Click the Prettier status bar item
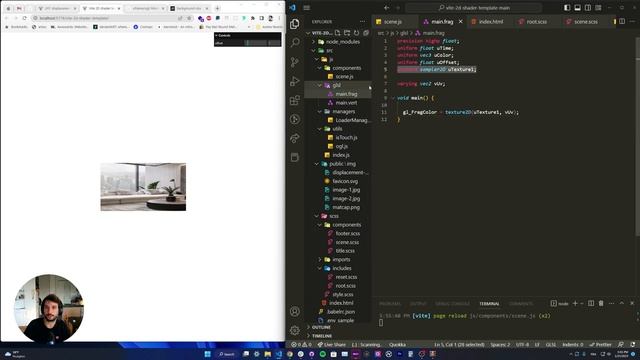Viewport: 640px width, 360px height. pyautogui.click(x=600, y=345)
